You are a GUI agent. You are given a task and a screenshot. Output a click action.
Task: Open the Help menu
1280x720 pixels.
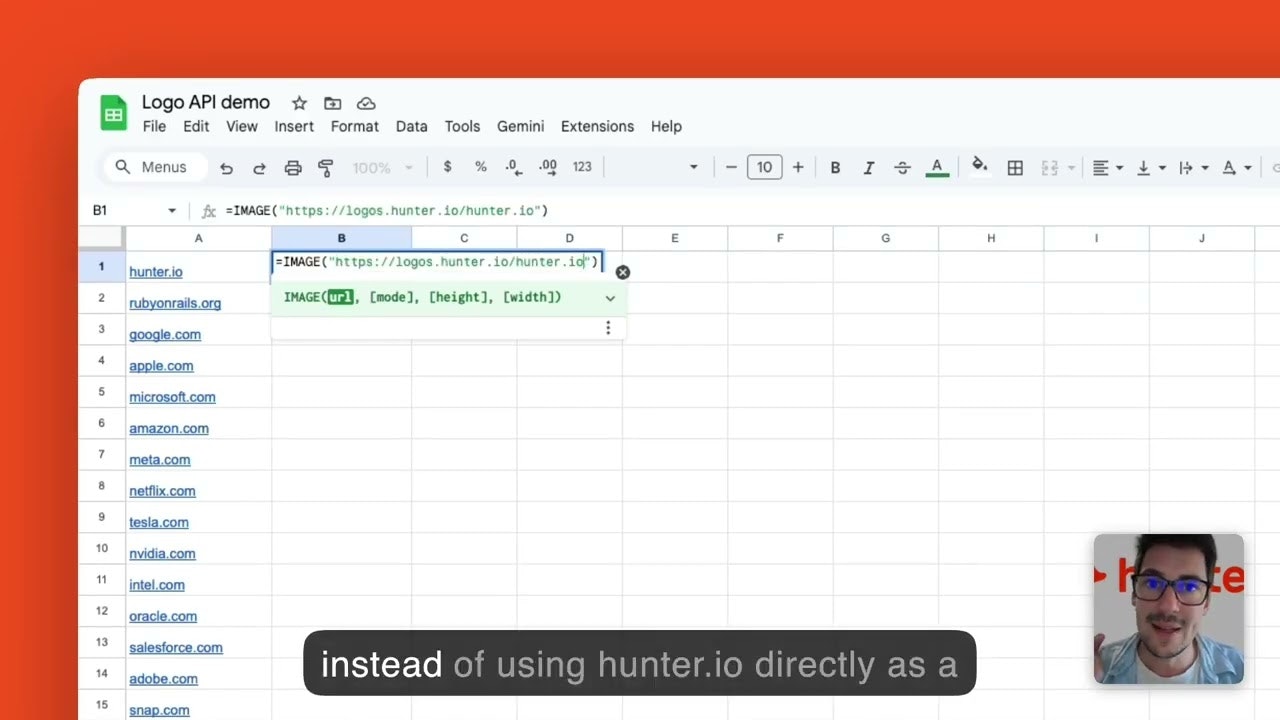[666, 126]
